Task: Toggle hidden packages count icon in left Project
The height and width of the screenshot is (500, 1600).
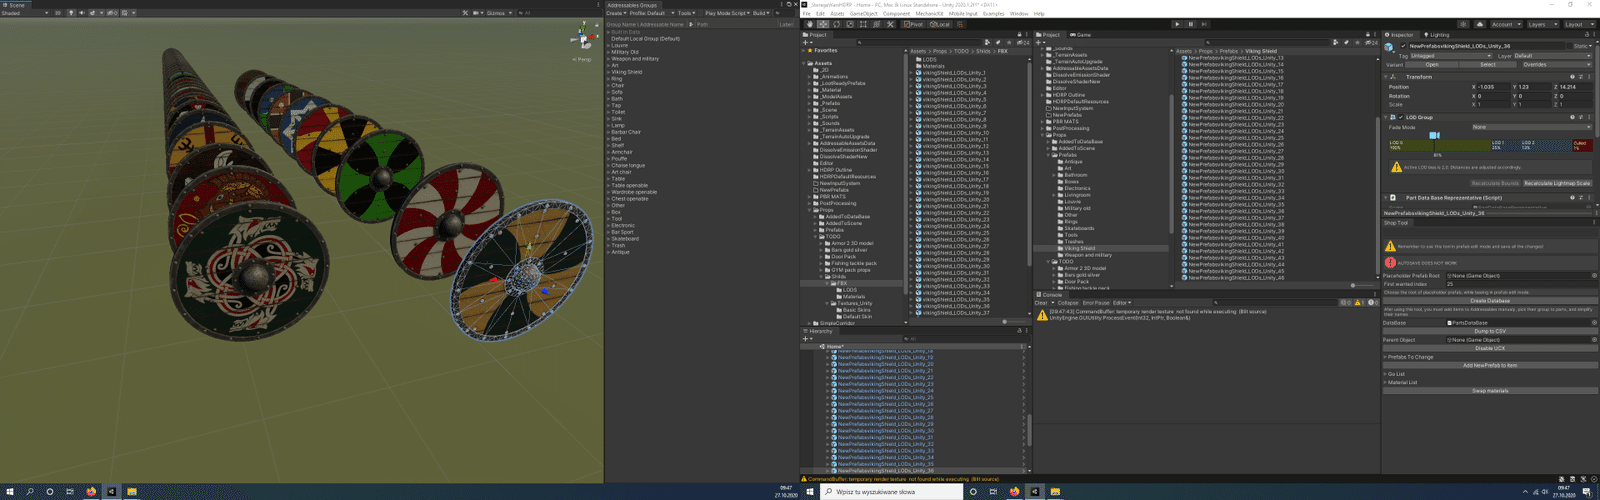Action: point(1023,43)
